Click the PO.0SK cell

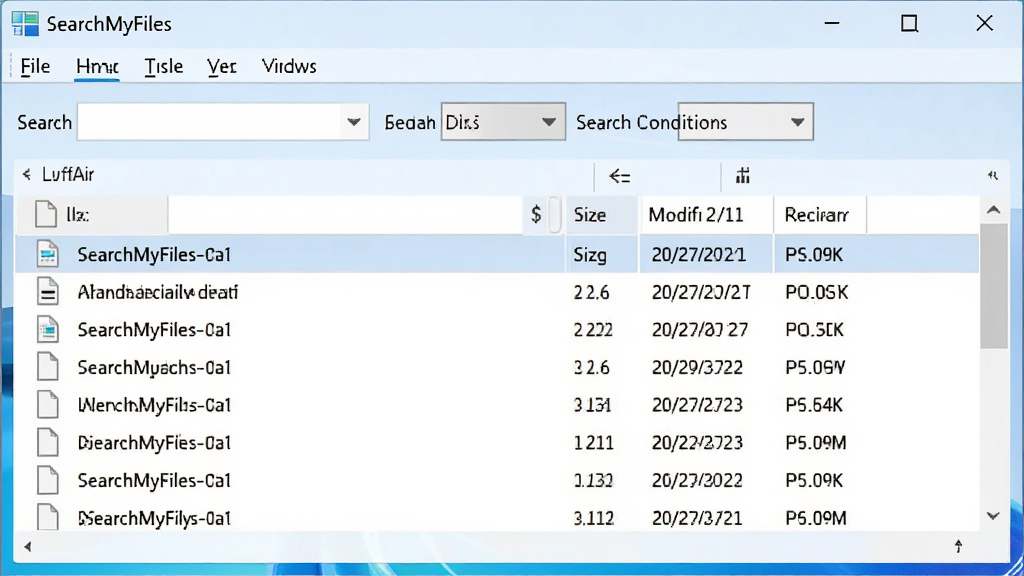pyautogui.click(x=816, y=293)
